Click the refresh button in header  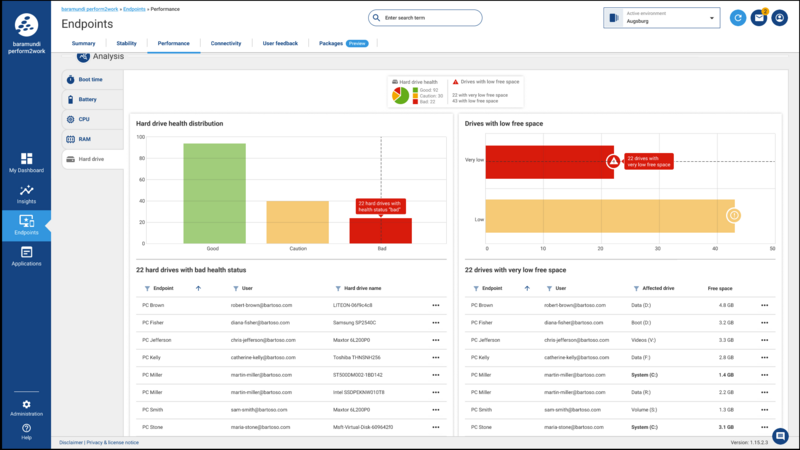(x=738, y=17)
